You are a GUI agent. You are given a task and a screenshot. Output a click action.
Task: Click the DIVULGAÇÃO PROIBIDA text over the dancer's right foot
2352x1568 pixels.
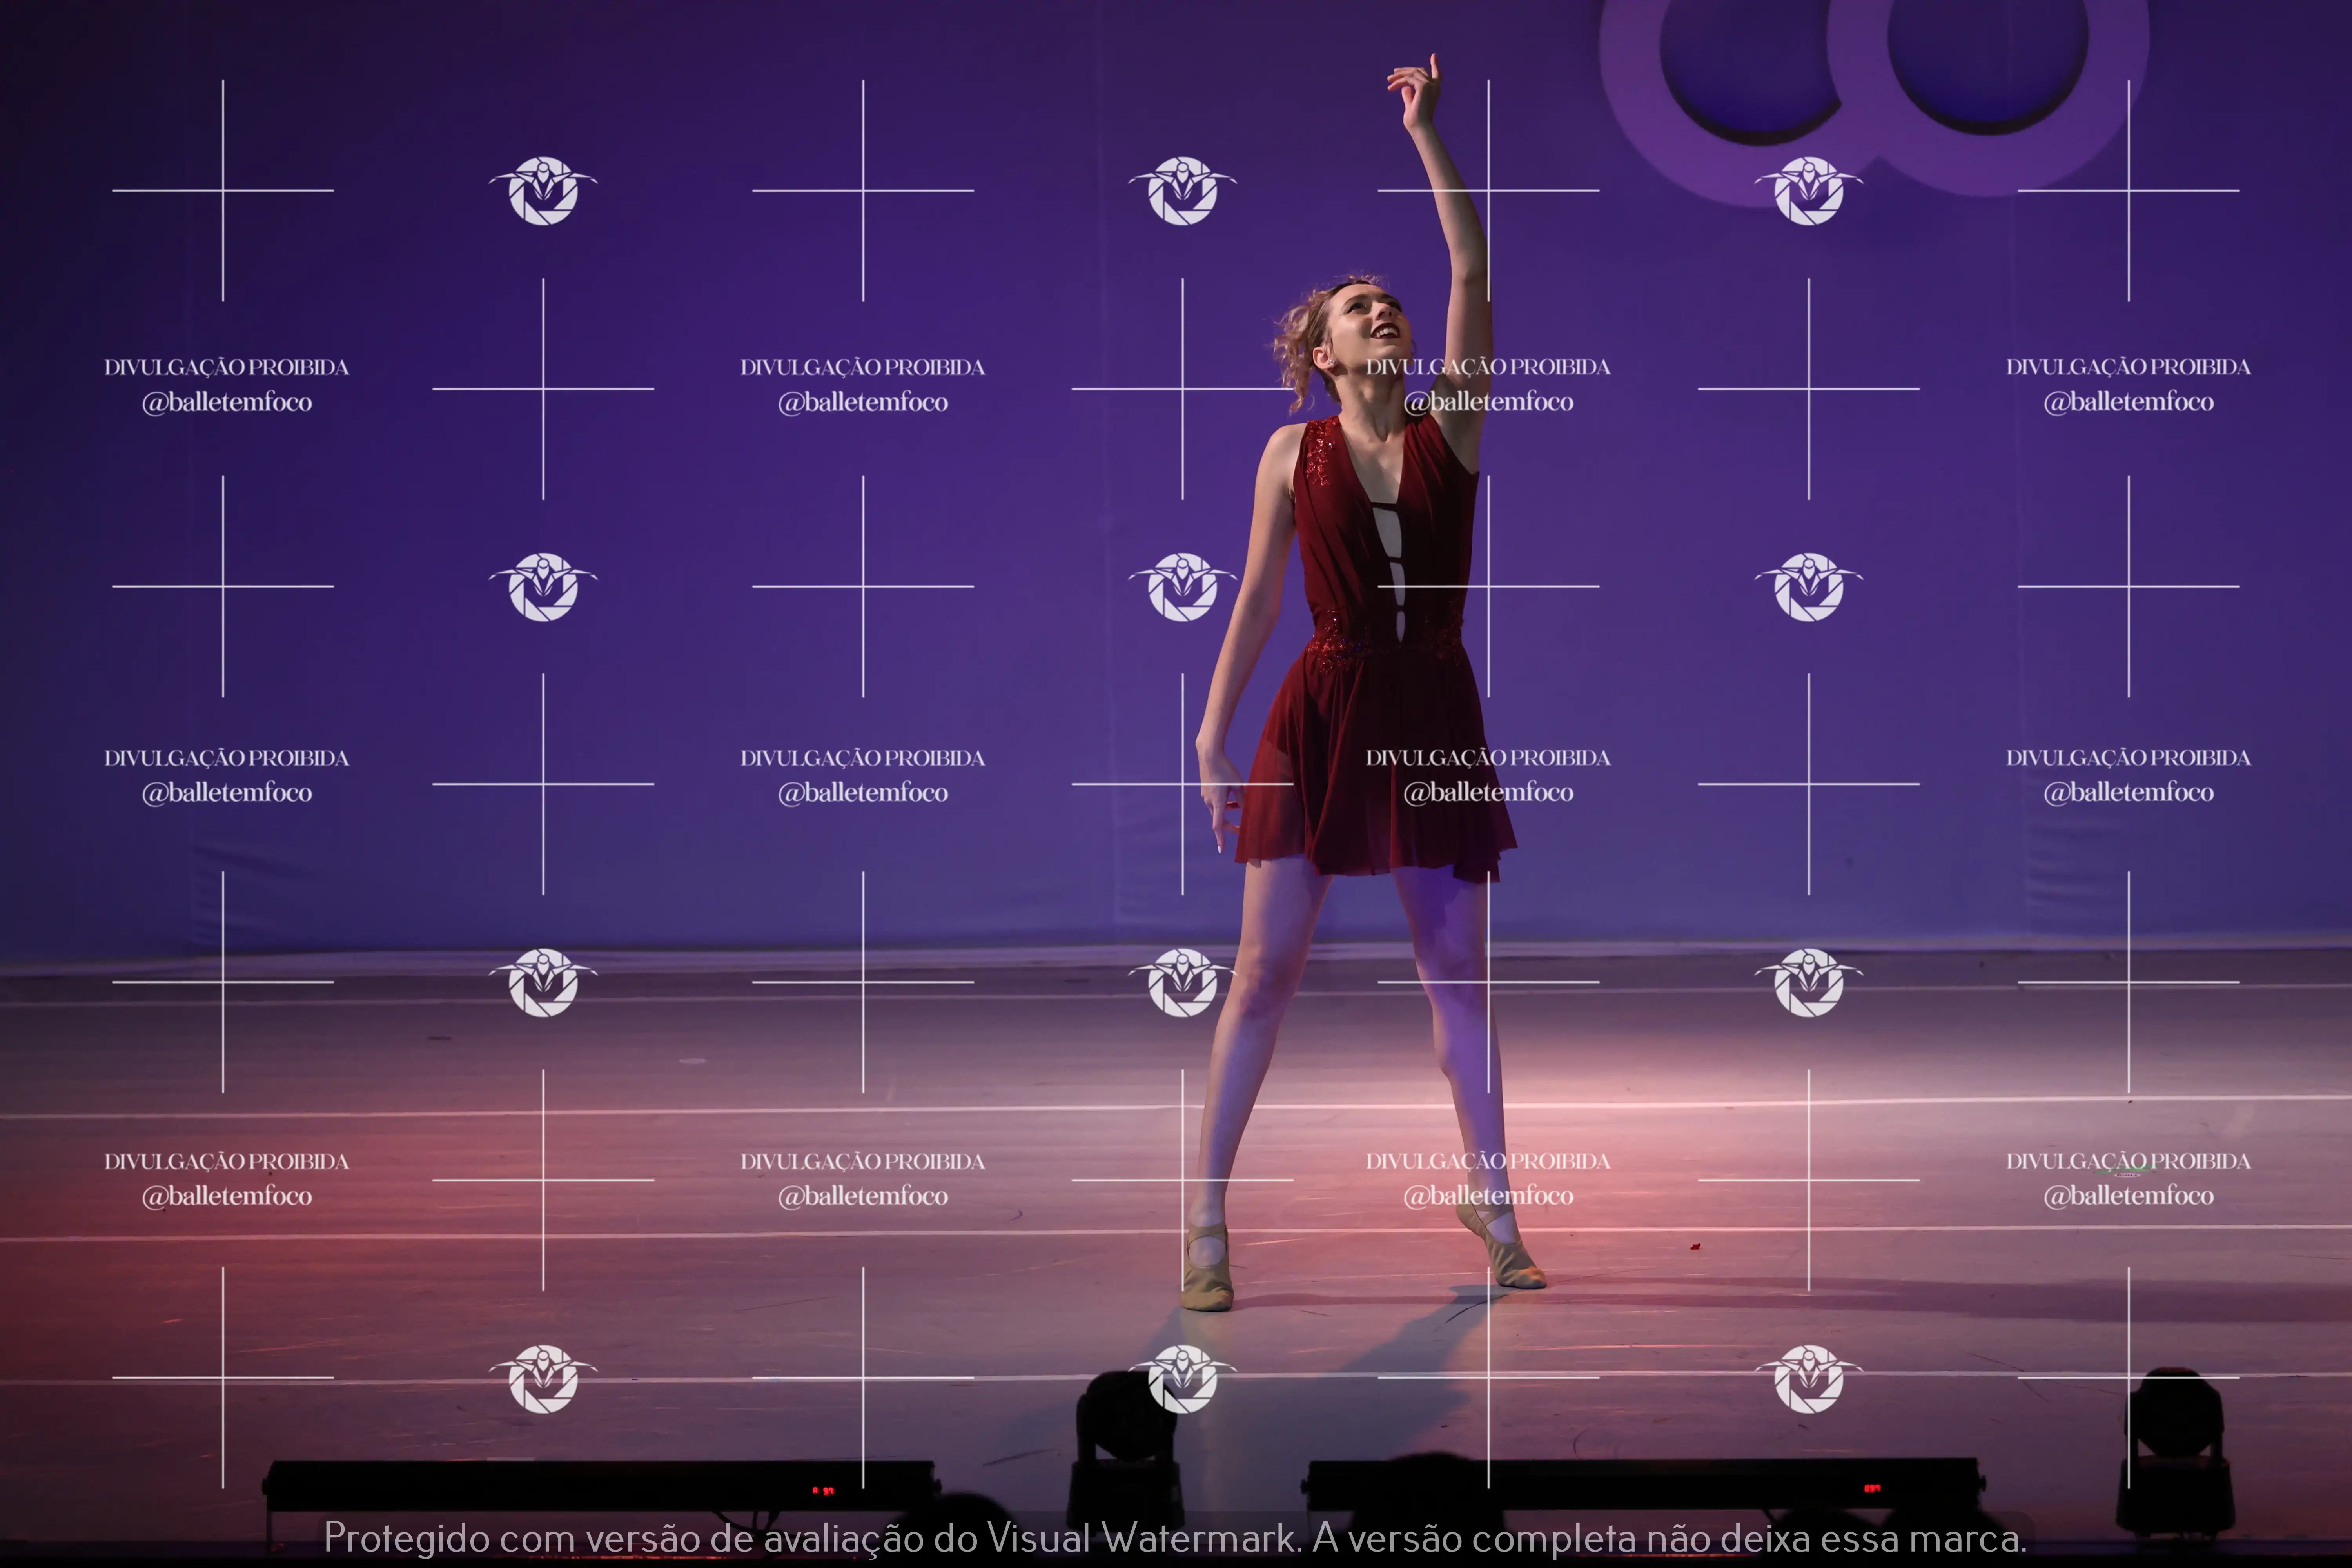click(1488, 1161)
